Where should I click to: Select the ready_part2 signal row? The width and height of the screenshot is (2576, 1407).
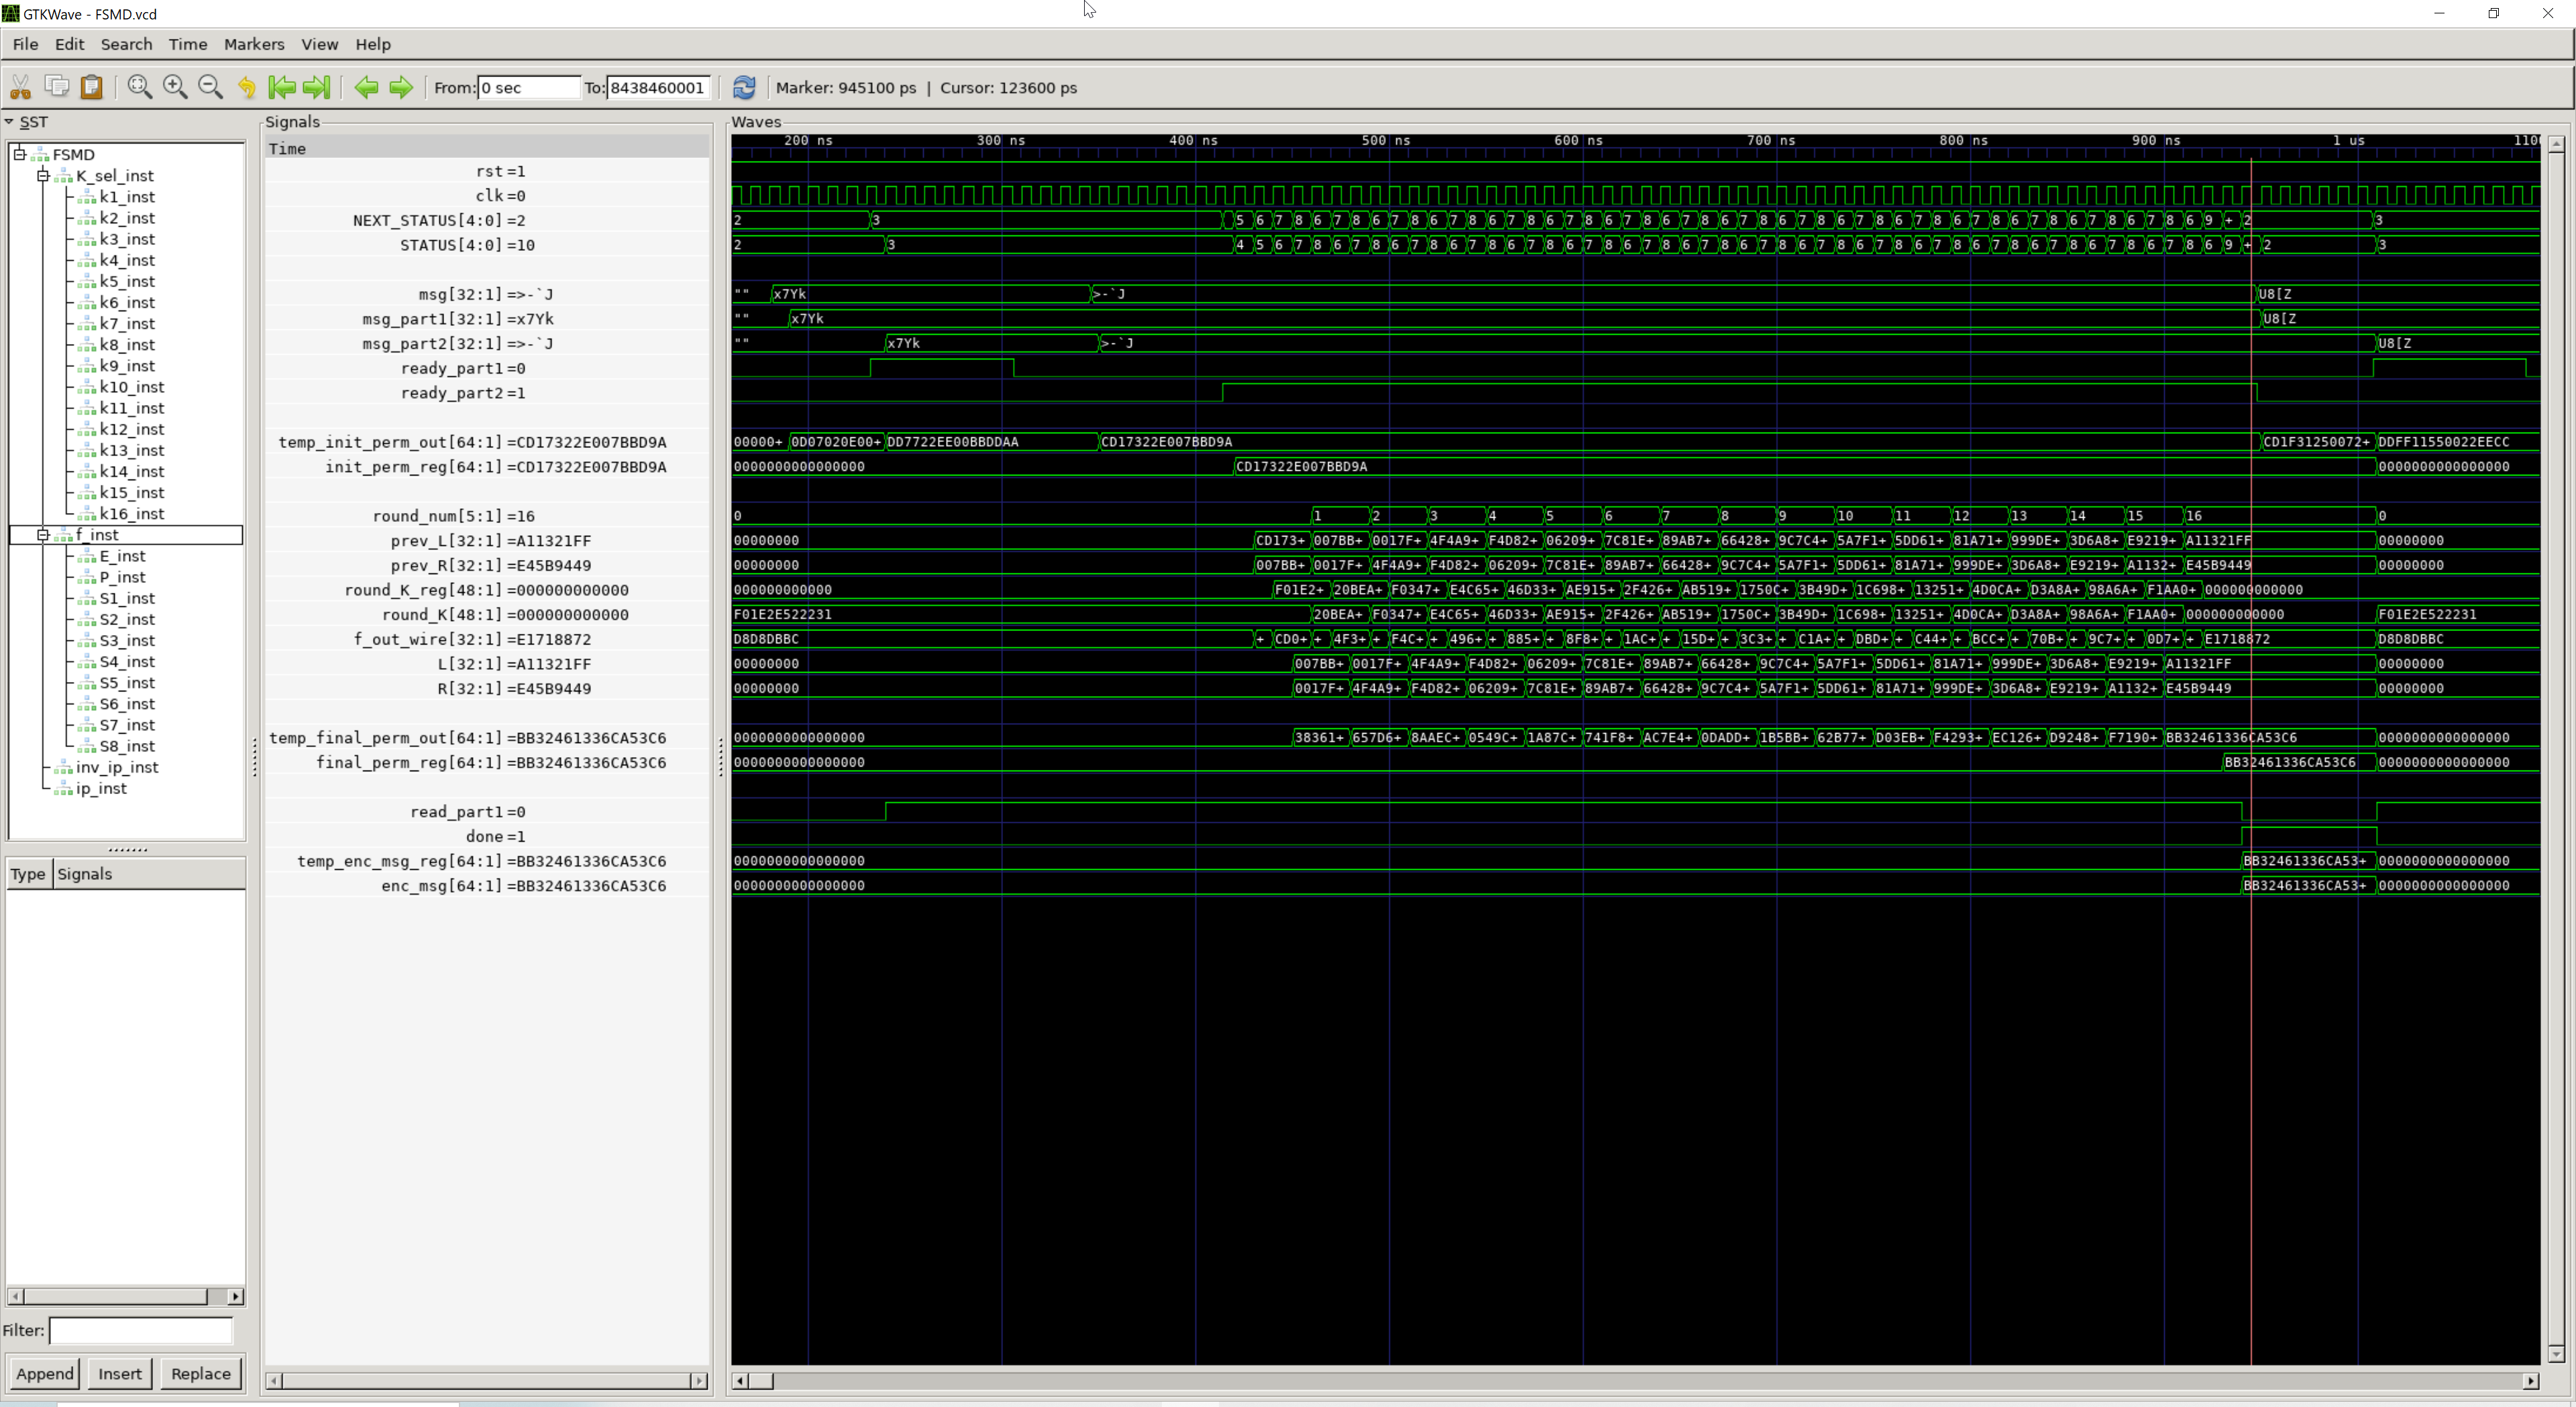click(x=487, y=393)
